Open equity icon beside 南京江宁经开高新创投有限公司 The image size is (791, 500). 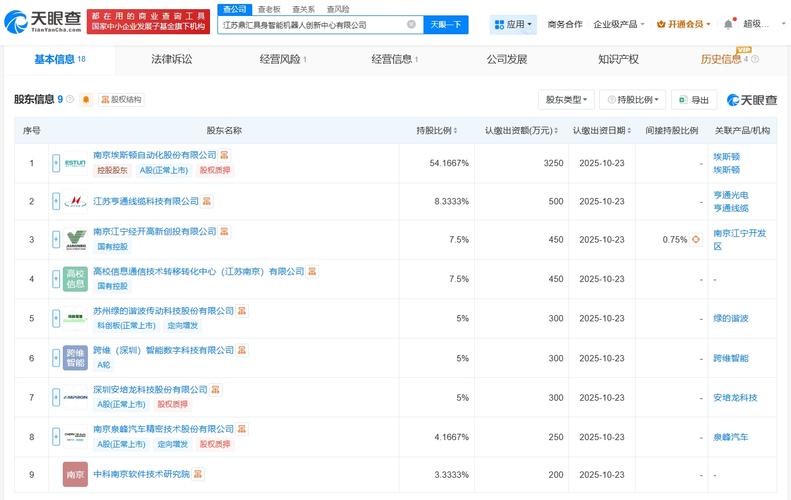(224, 232)
